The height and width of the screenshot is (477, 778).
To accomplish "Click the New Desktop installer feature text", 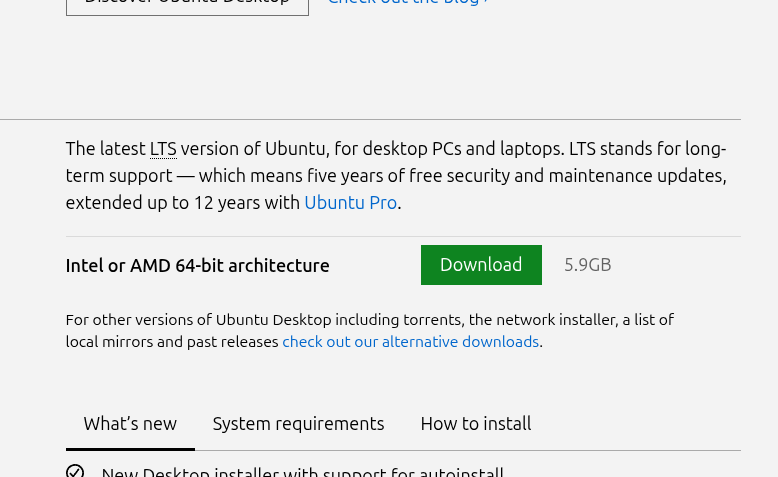I will coord(302,472).
